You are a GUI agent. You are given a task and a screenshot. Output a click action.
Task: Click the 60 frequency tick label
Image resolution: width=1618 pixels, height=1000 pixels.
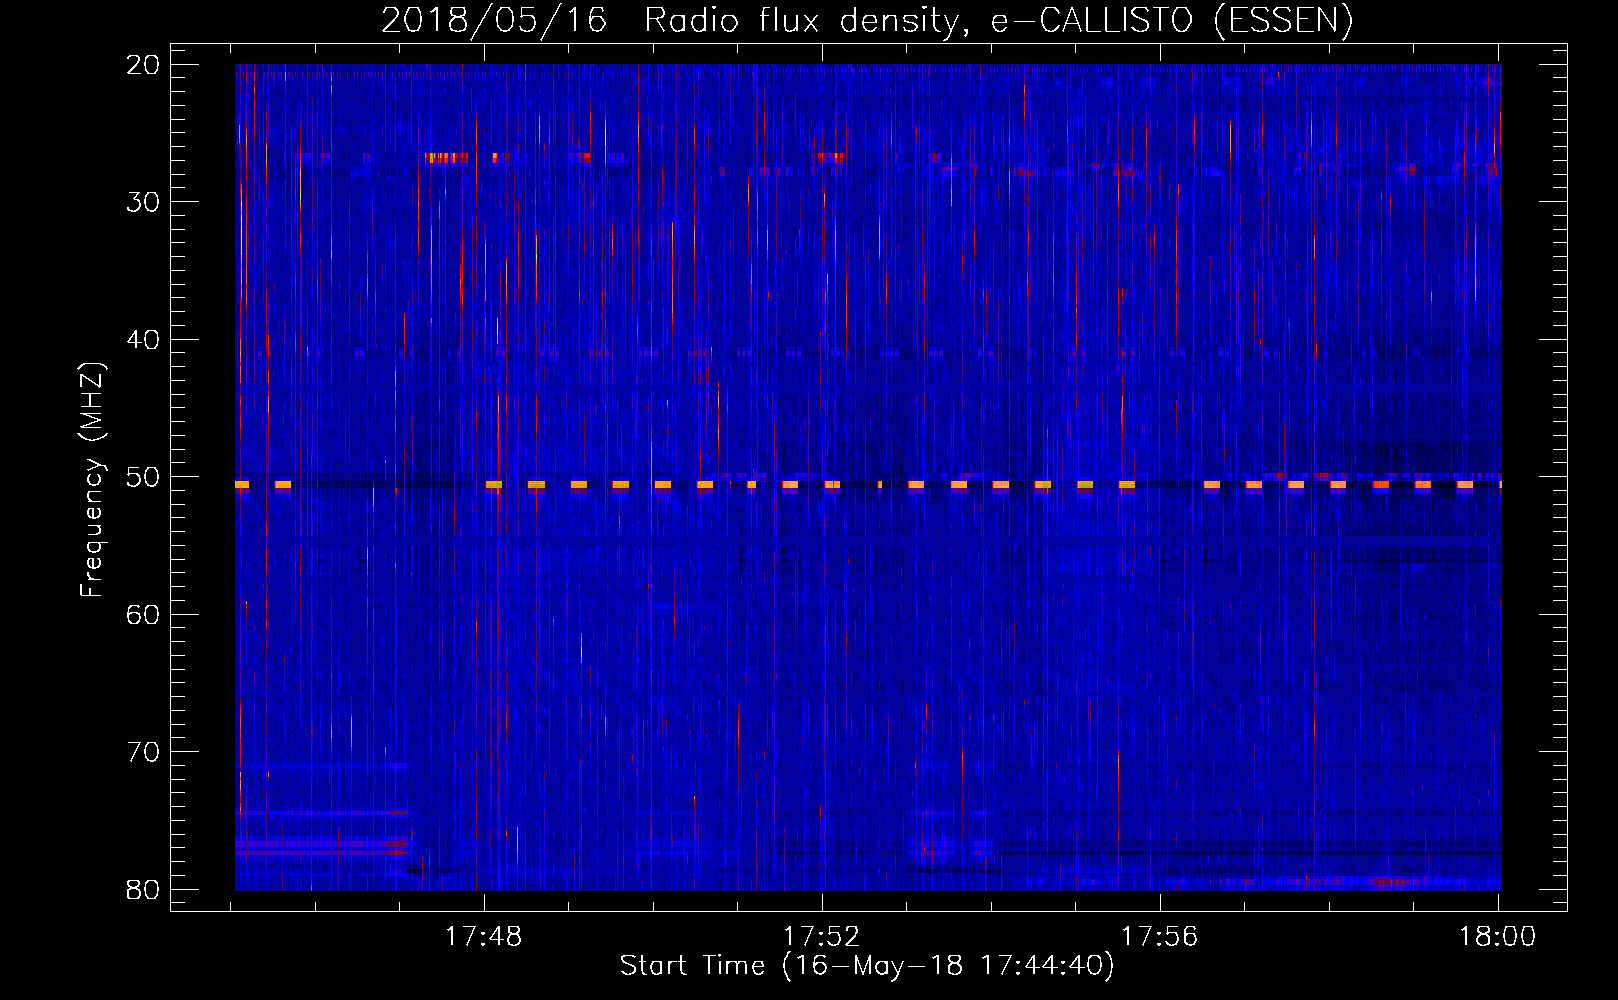pos(143,615)
